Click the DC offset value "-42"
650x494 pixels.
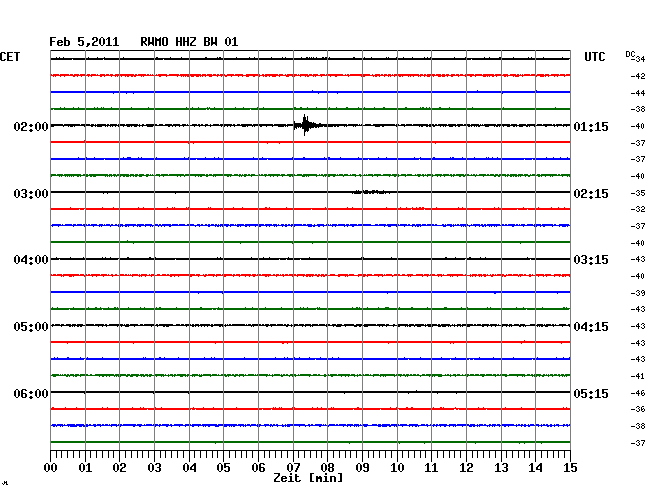coord(638,76)
